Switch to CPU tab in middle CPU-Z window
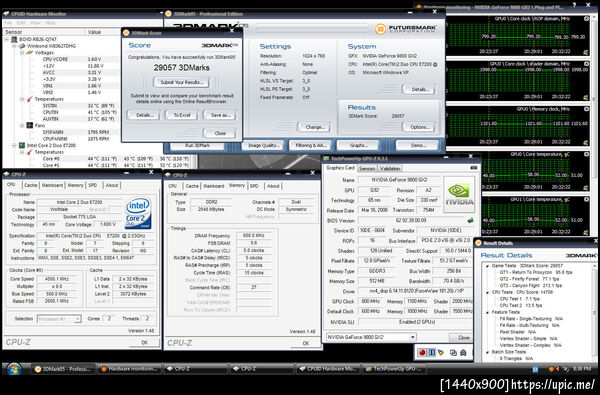600x395 pixels. pyautogui.click(x=173, y=186)
